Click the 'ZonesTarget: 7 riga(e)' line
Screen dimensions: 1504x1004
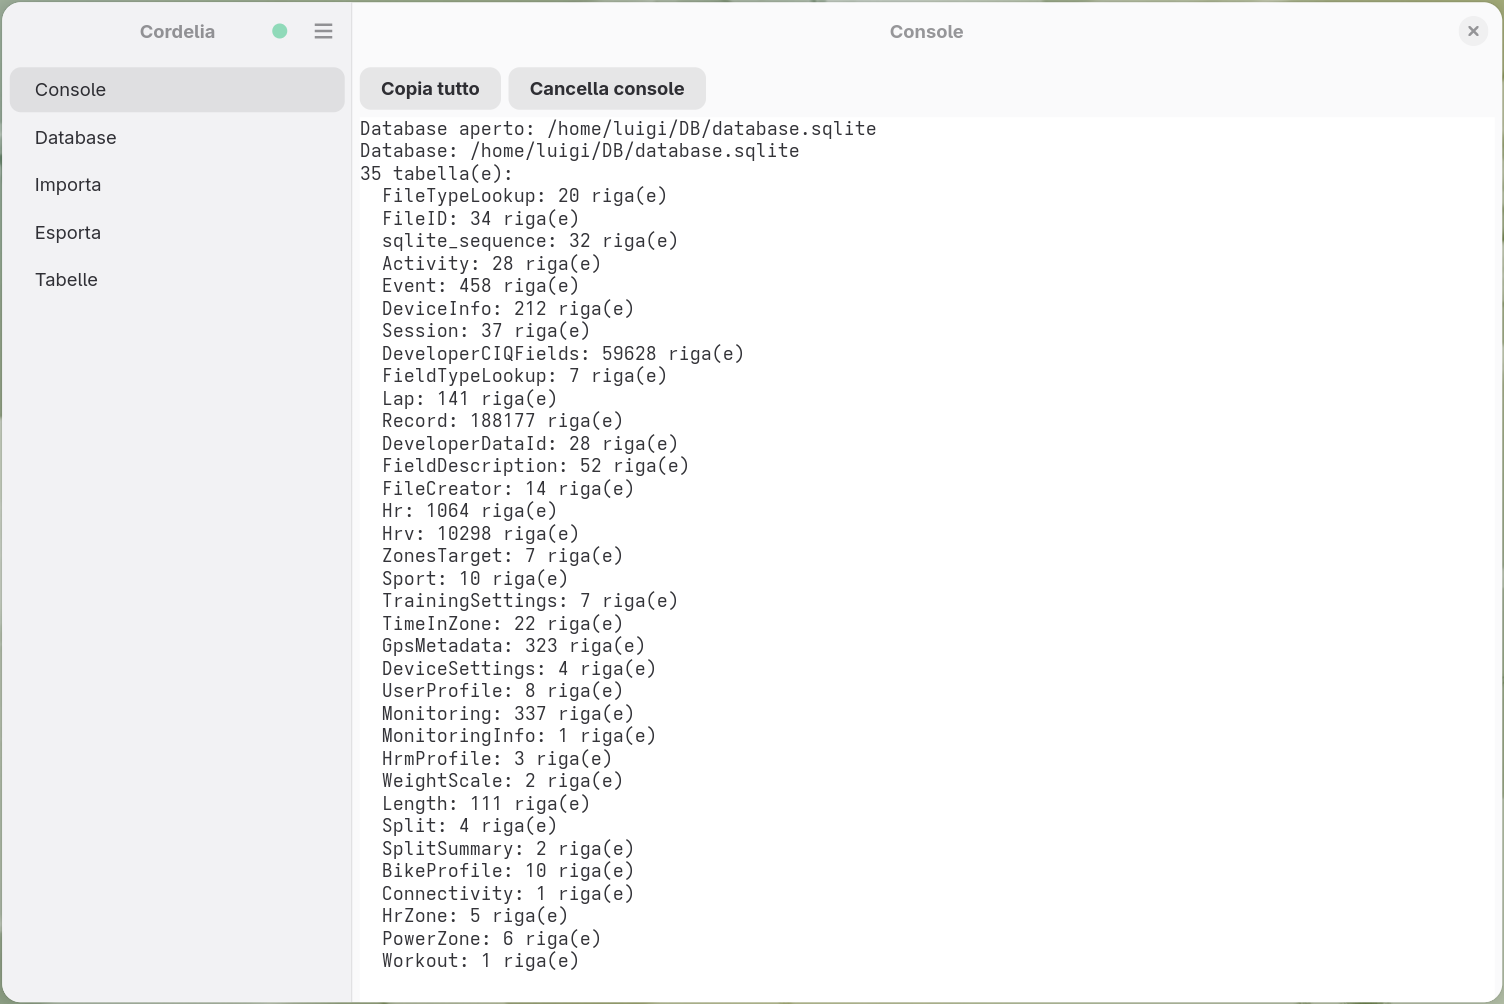tap(502, 556)
